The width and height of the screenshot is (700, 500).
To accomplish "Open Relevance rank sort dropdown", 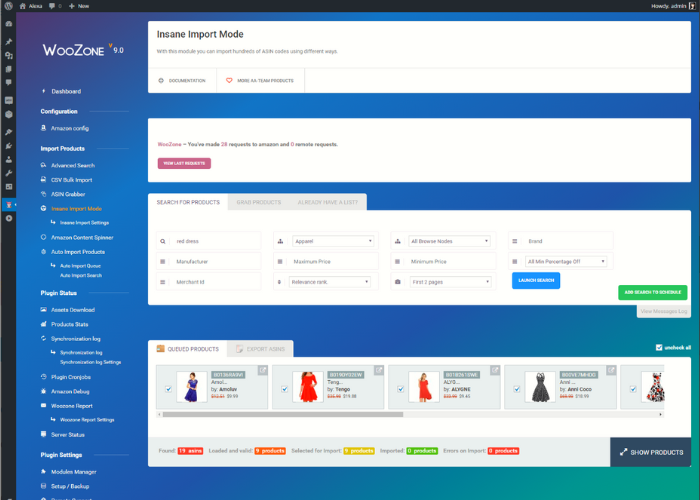I will point(329,282).
